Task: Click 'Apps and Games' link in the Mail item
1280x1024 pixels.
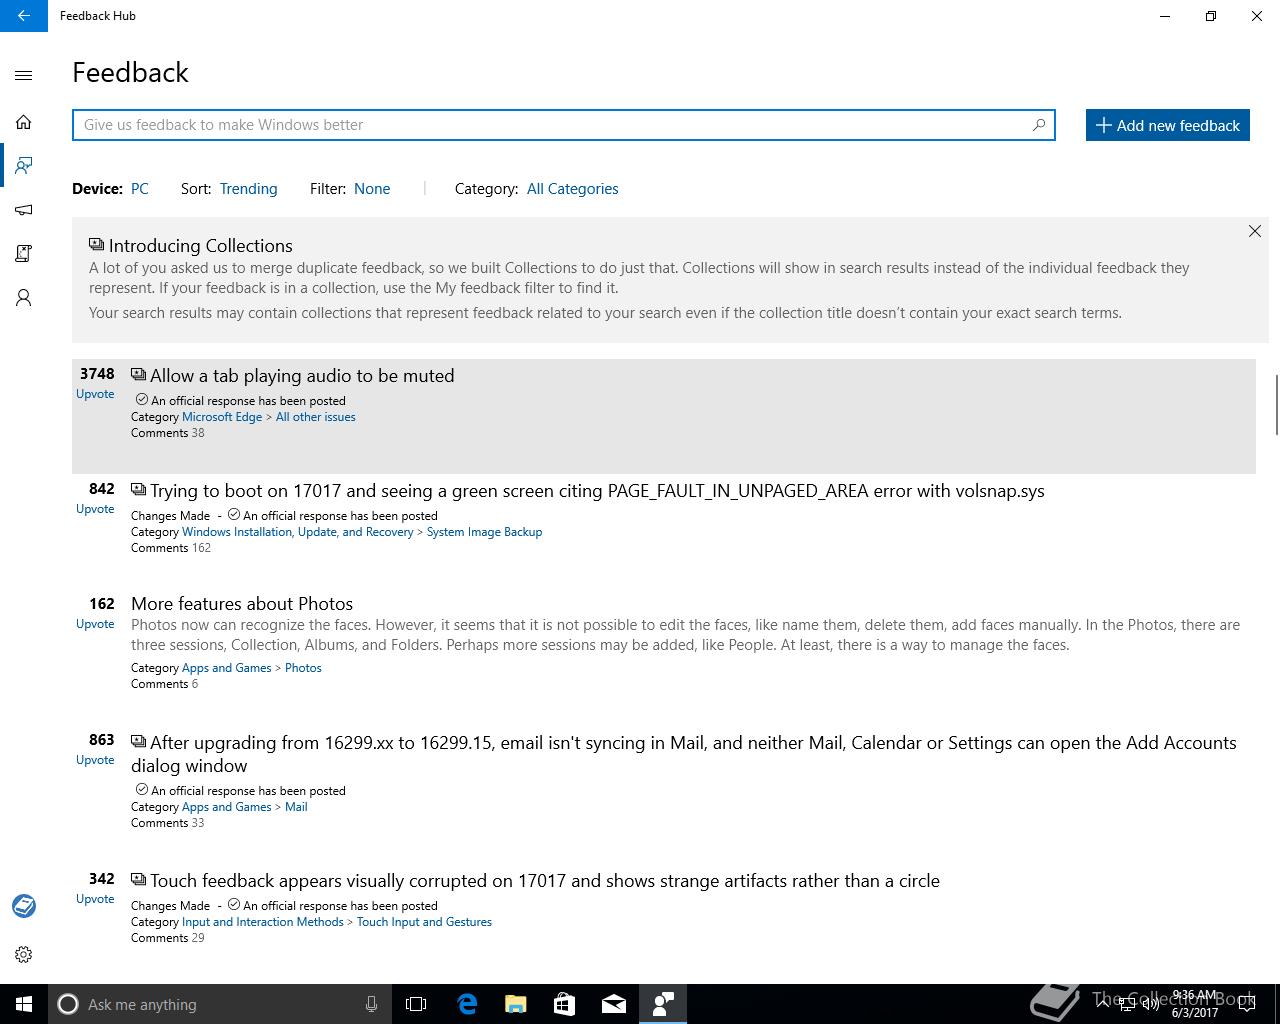Action: pyautogui.click(x=226, y=807)
